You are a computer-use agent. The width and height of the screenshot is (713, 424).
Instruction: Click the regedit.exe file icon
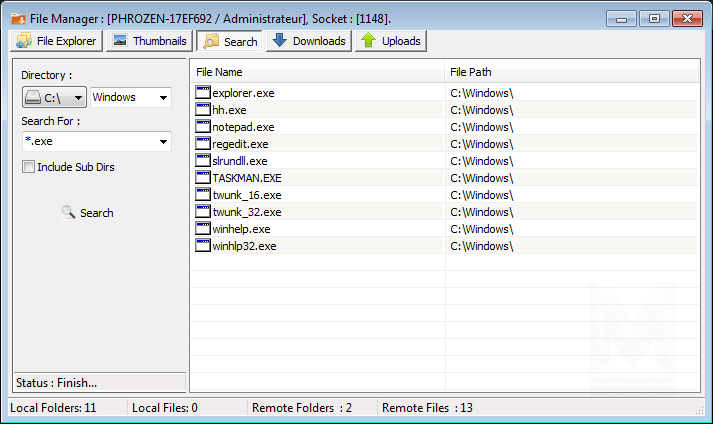tap(203, 144)
